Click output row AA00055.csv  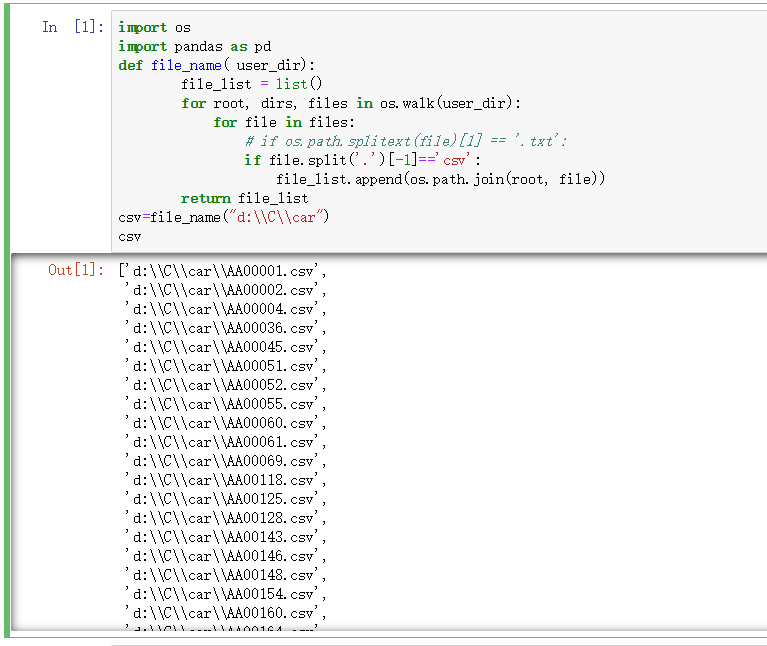(226, 404)
